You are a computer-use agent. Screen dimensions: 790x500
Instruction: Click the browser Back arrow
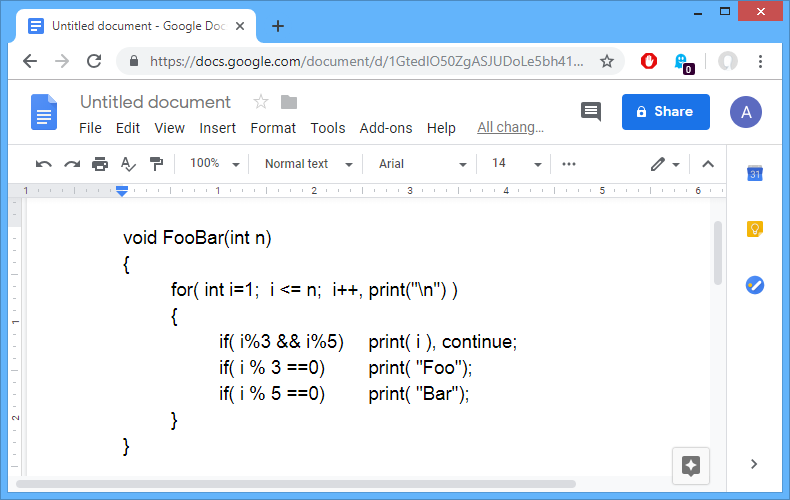click(x=30, y=61)
